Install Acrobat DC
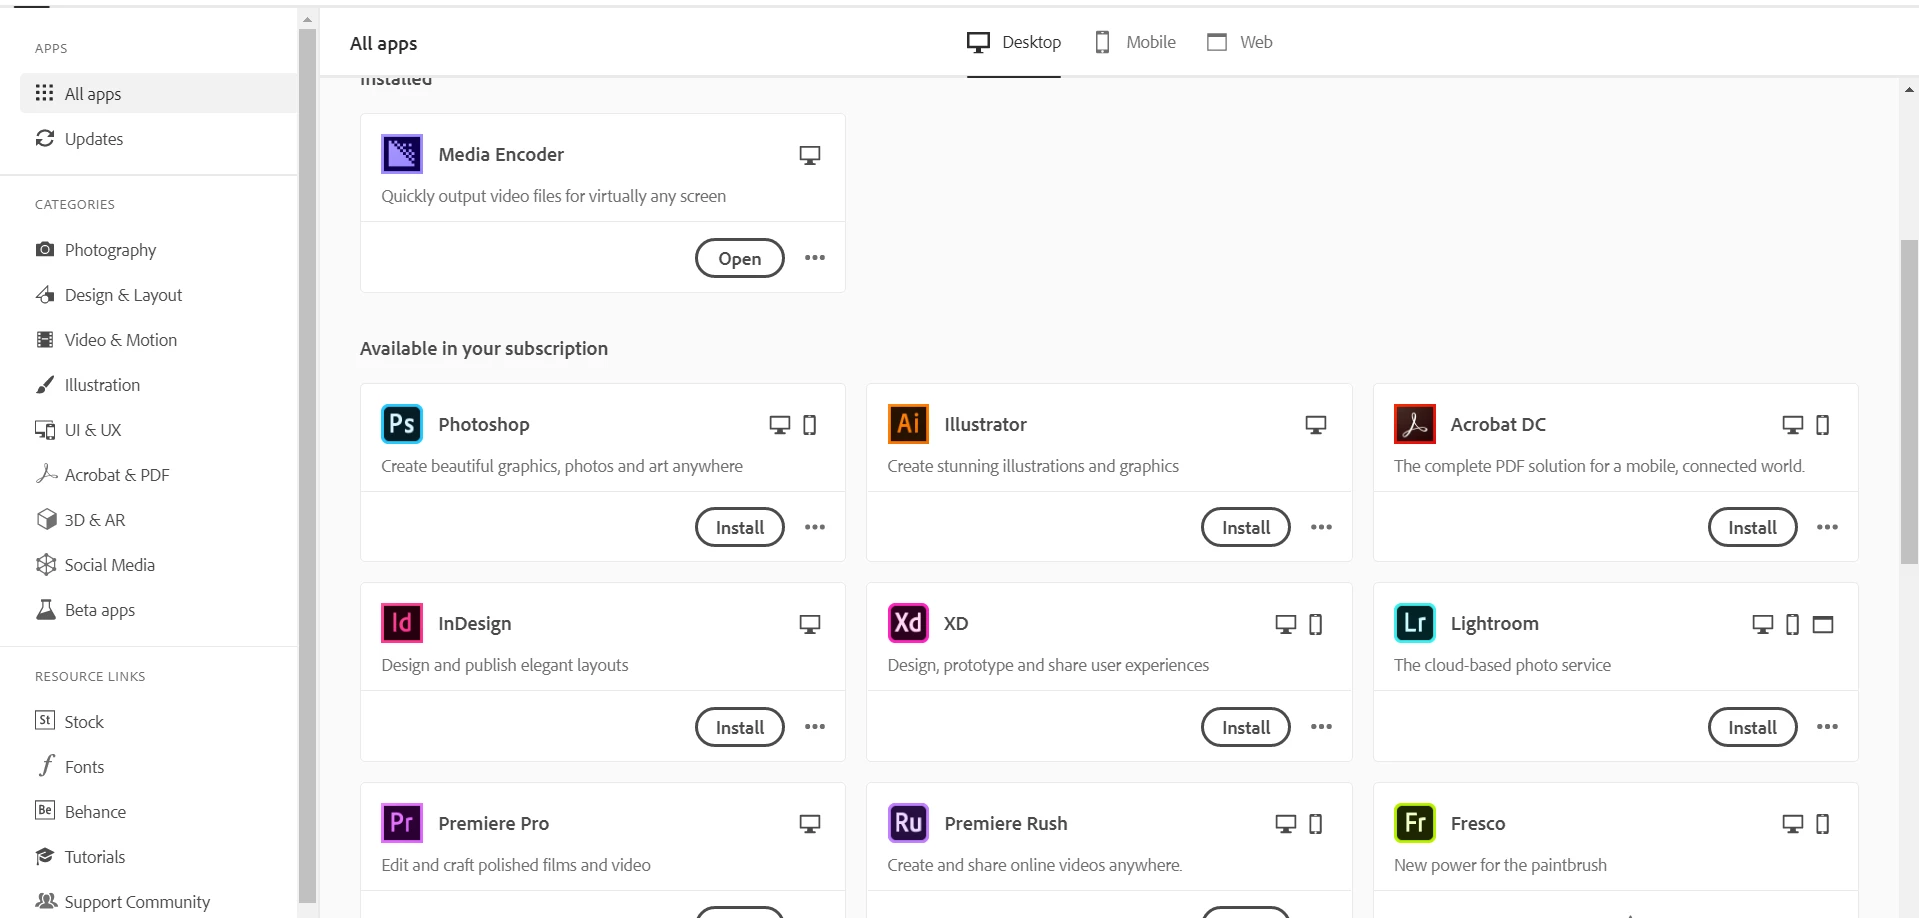Viewport: 1919px width, 918px height. point(1752,527)
